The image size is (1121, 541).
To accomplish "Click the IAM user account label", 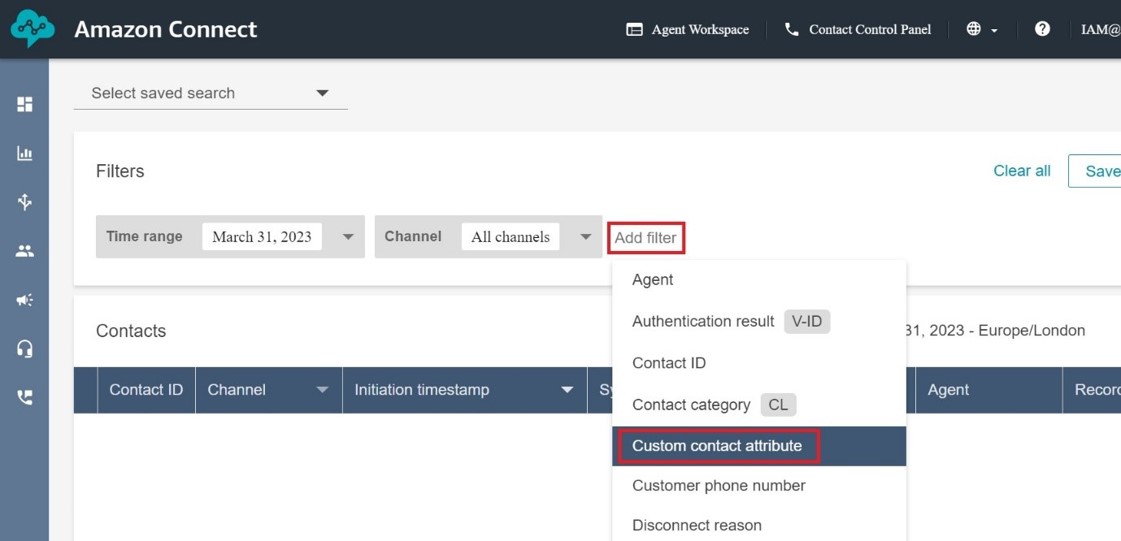I will [x=1100, y=29].
